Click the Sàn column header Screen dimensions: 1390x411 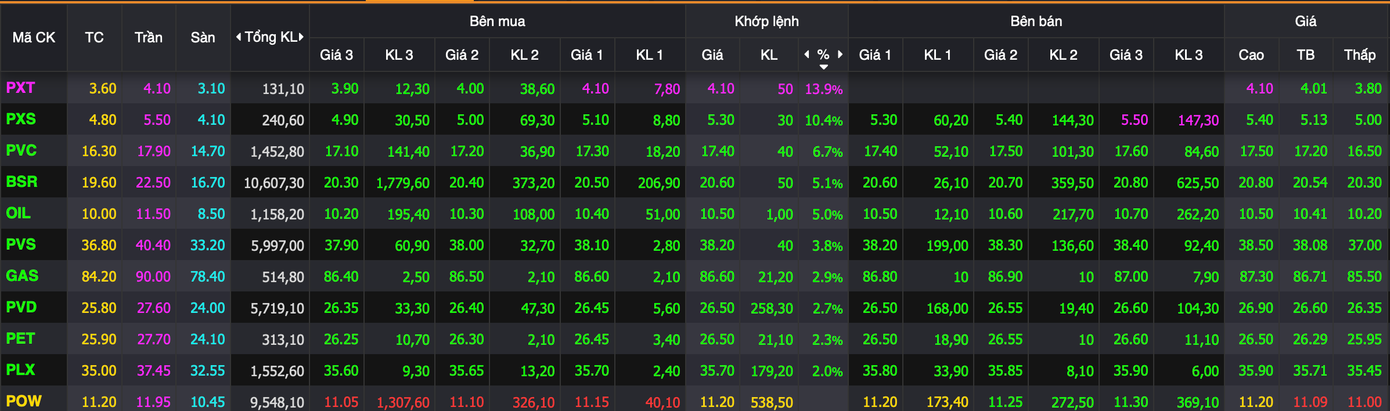pos(202,37)
